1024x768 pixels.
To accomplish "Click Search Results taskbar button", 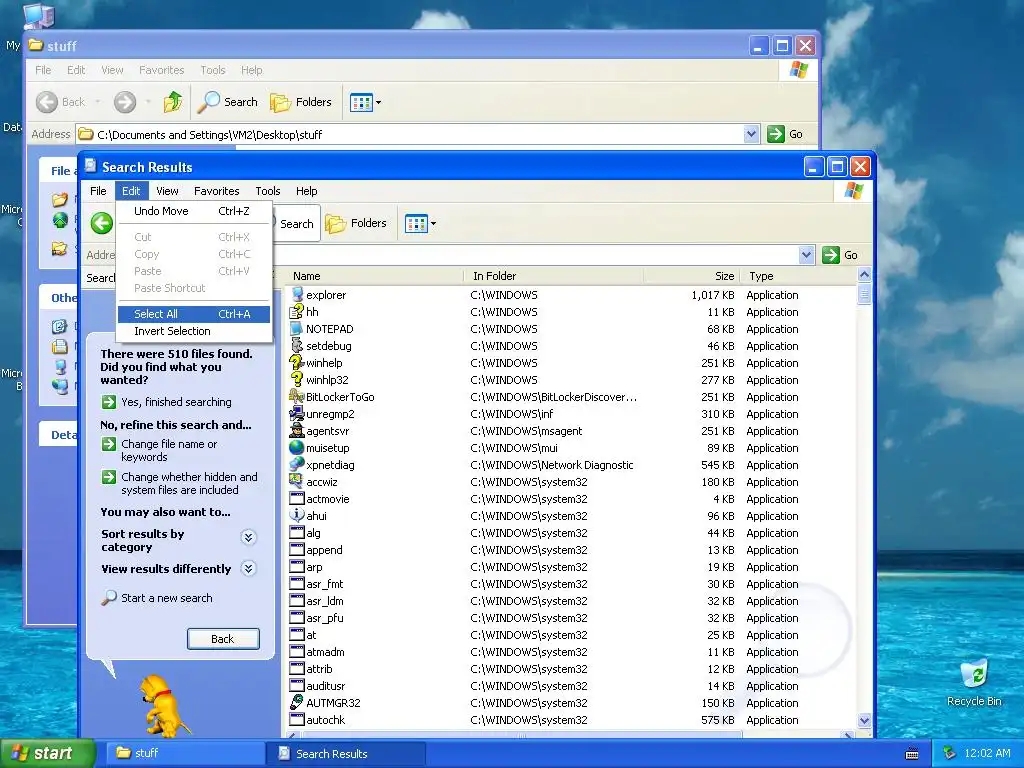I will [346, 754].
